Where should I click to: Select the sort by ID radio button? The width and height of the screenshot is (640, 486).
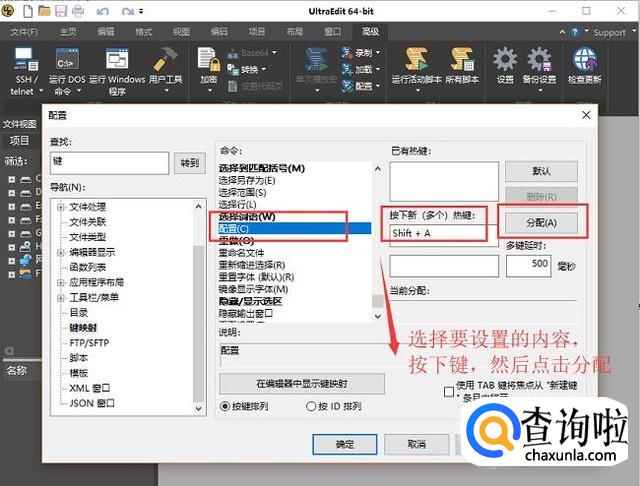click(x=311, y=406)
